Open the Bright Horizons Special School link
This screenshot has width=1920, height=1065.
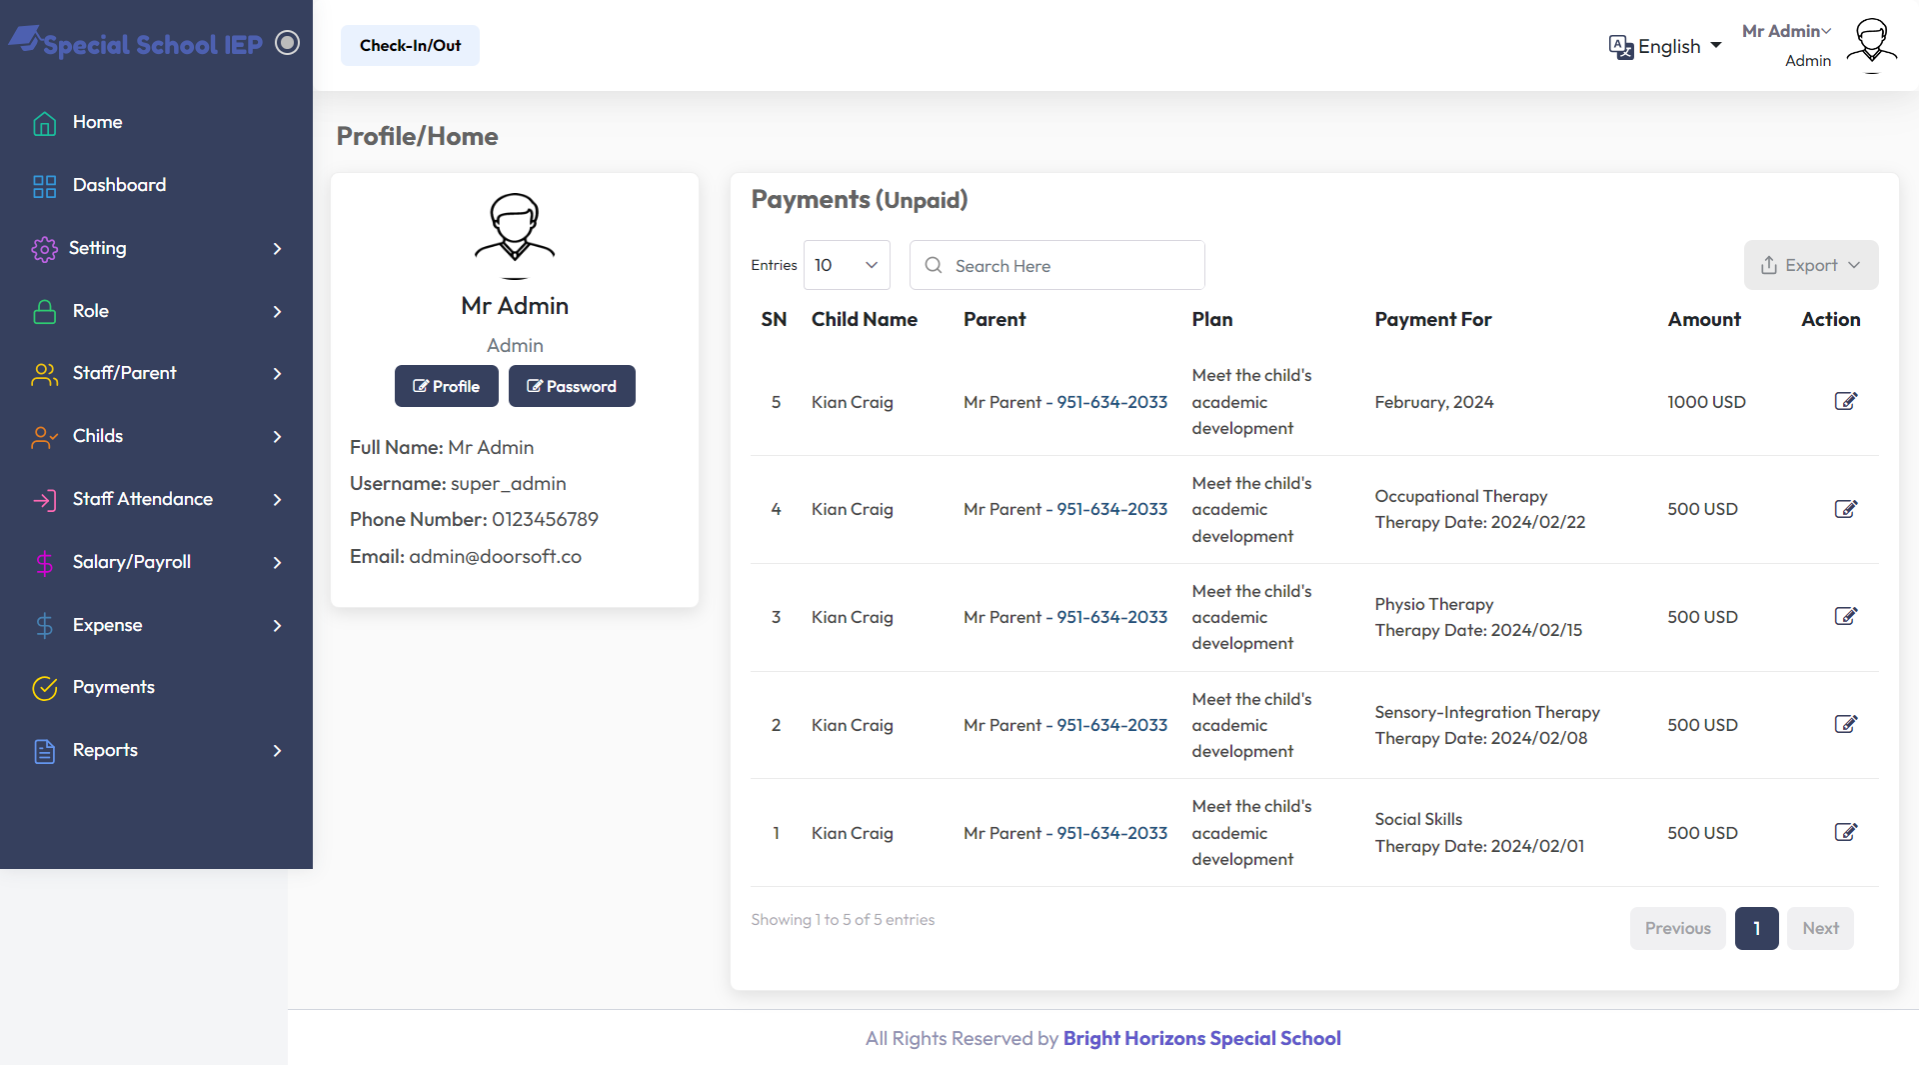[1202, 1038]
